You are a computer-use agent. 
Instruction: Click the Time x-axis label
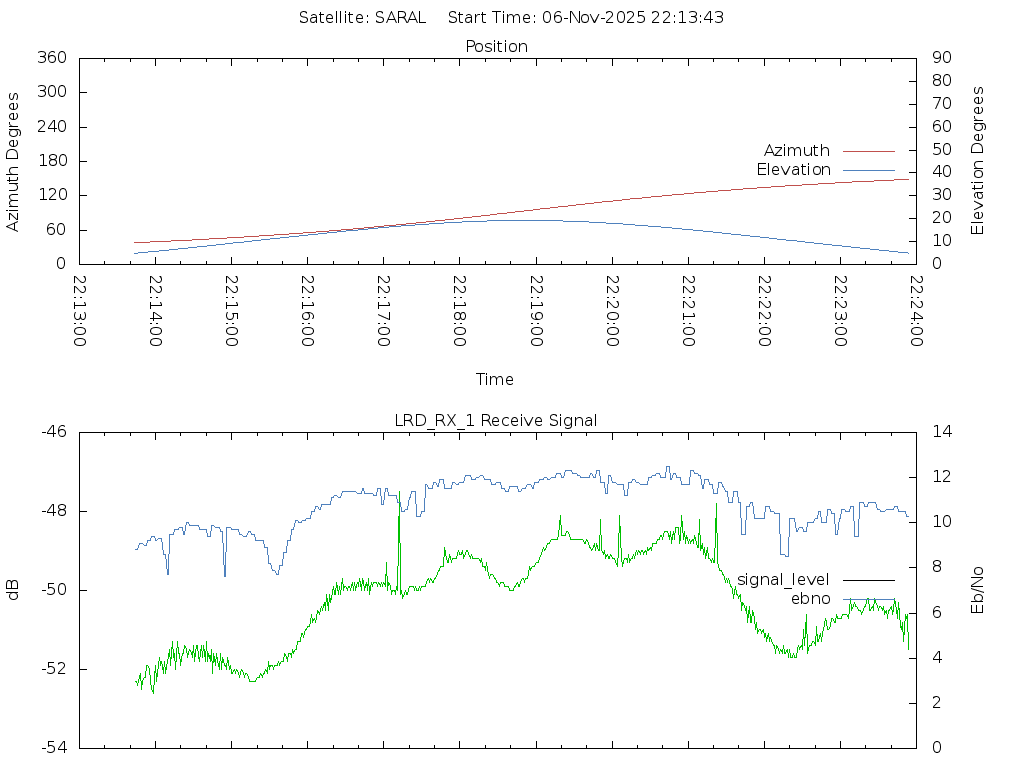(x=495, y=380)
